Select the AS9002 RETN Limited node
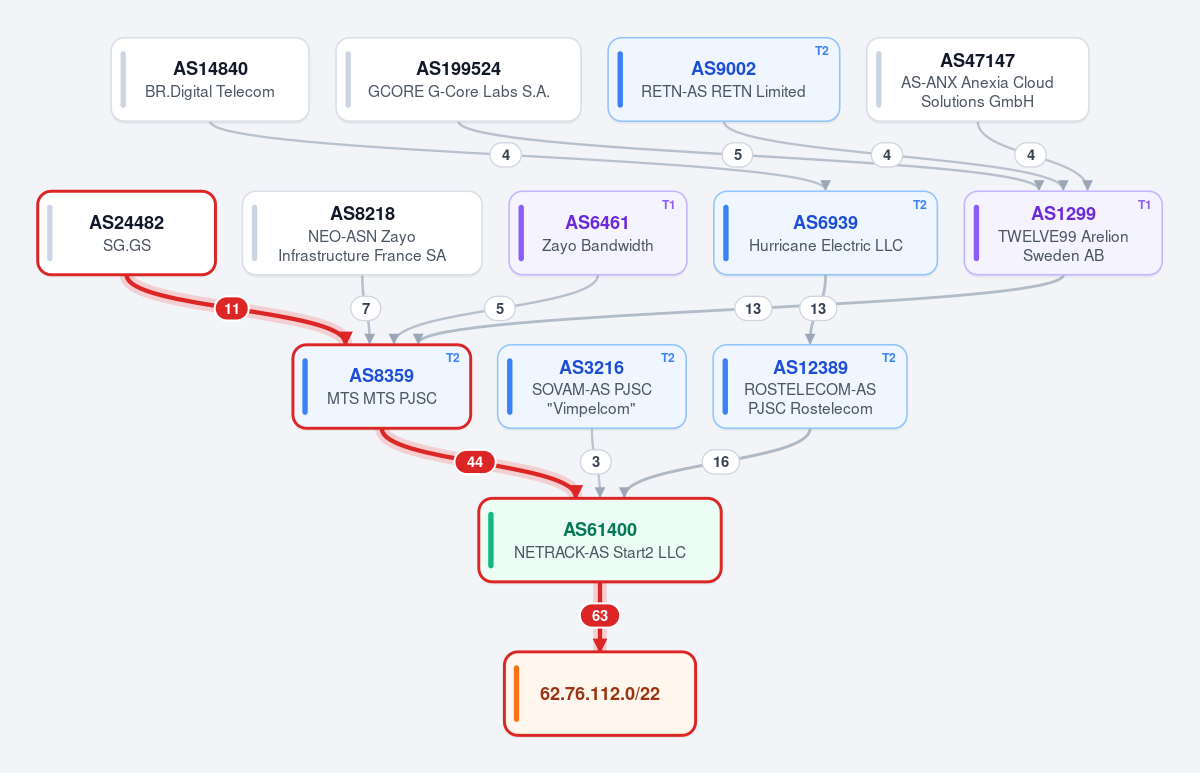Image resolution: width=1200 pixels, height=773 pixels. (724, 80)
